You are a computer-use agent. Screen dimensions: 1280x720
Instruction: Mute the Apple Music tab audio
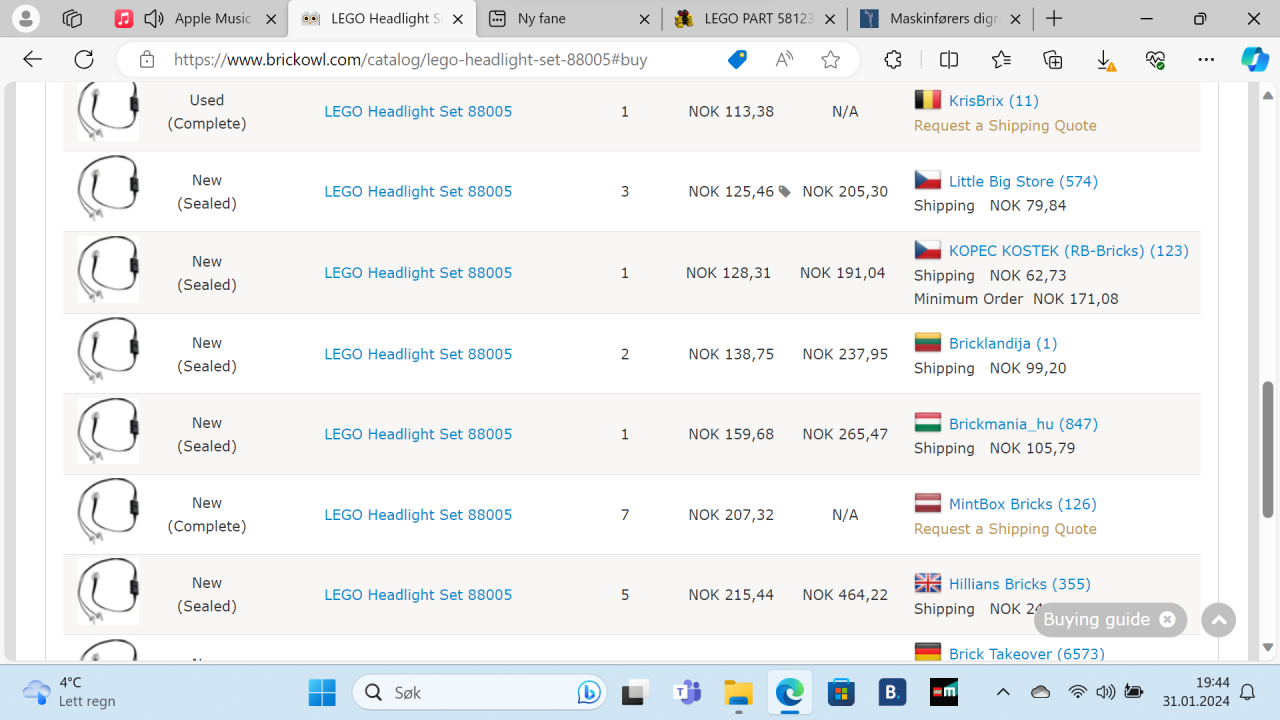[154, 19]
